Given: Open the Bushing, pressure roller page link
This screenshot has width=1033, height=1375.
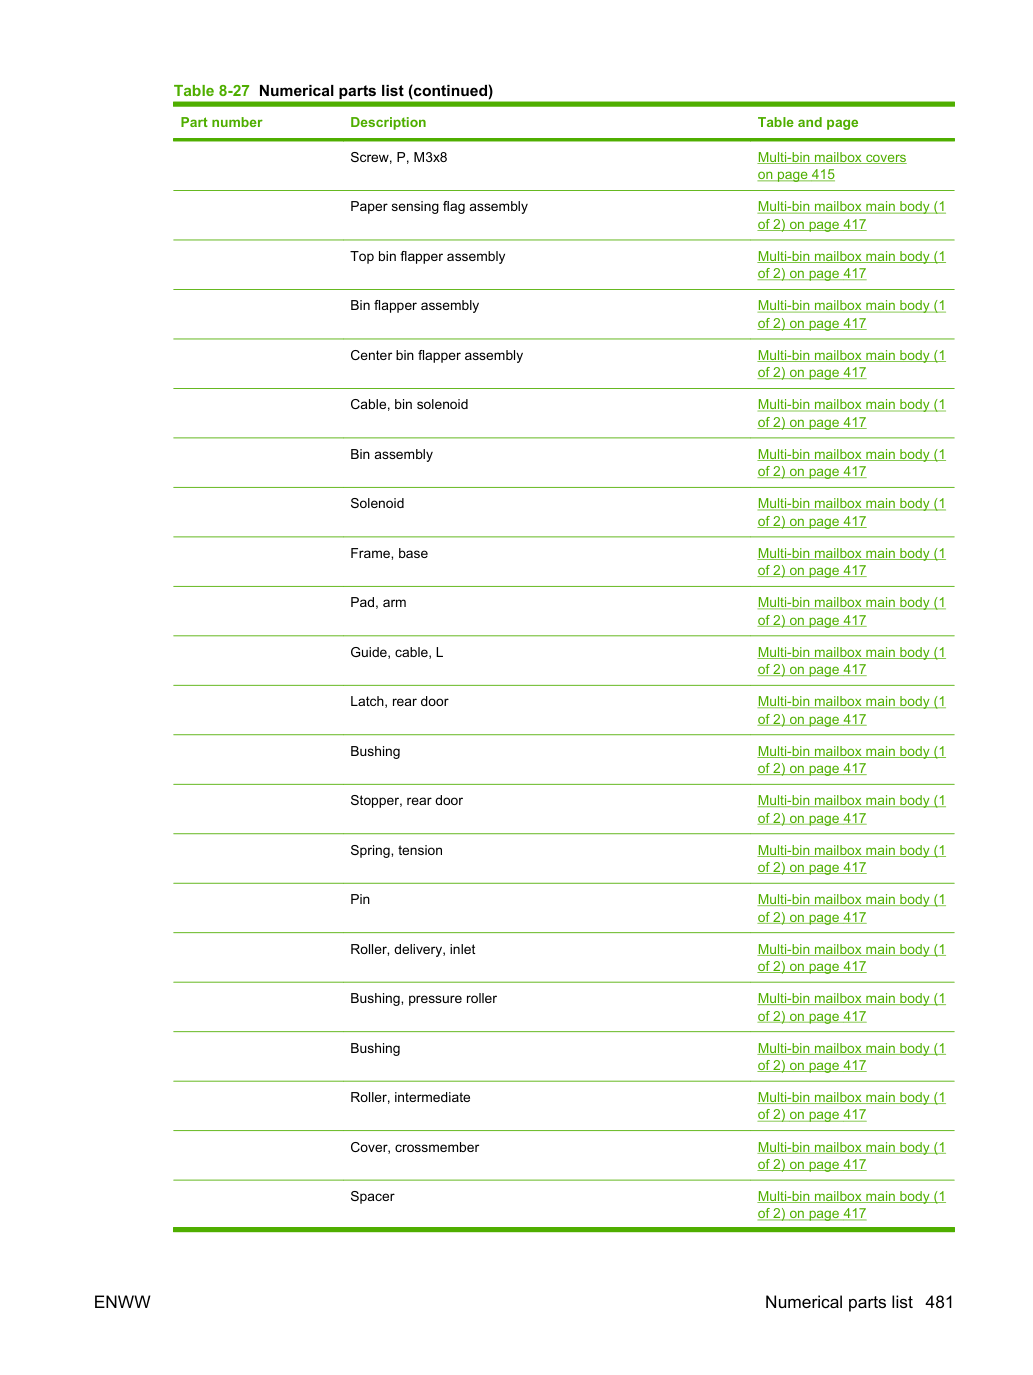Looking at the screenshot, I should [x=851, y=1008].
